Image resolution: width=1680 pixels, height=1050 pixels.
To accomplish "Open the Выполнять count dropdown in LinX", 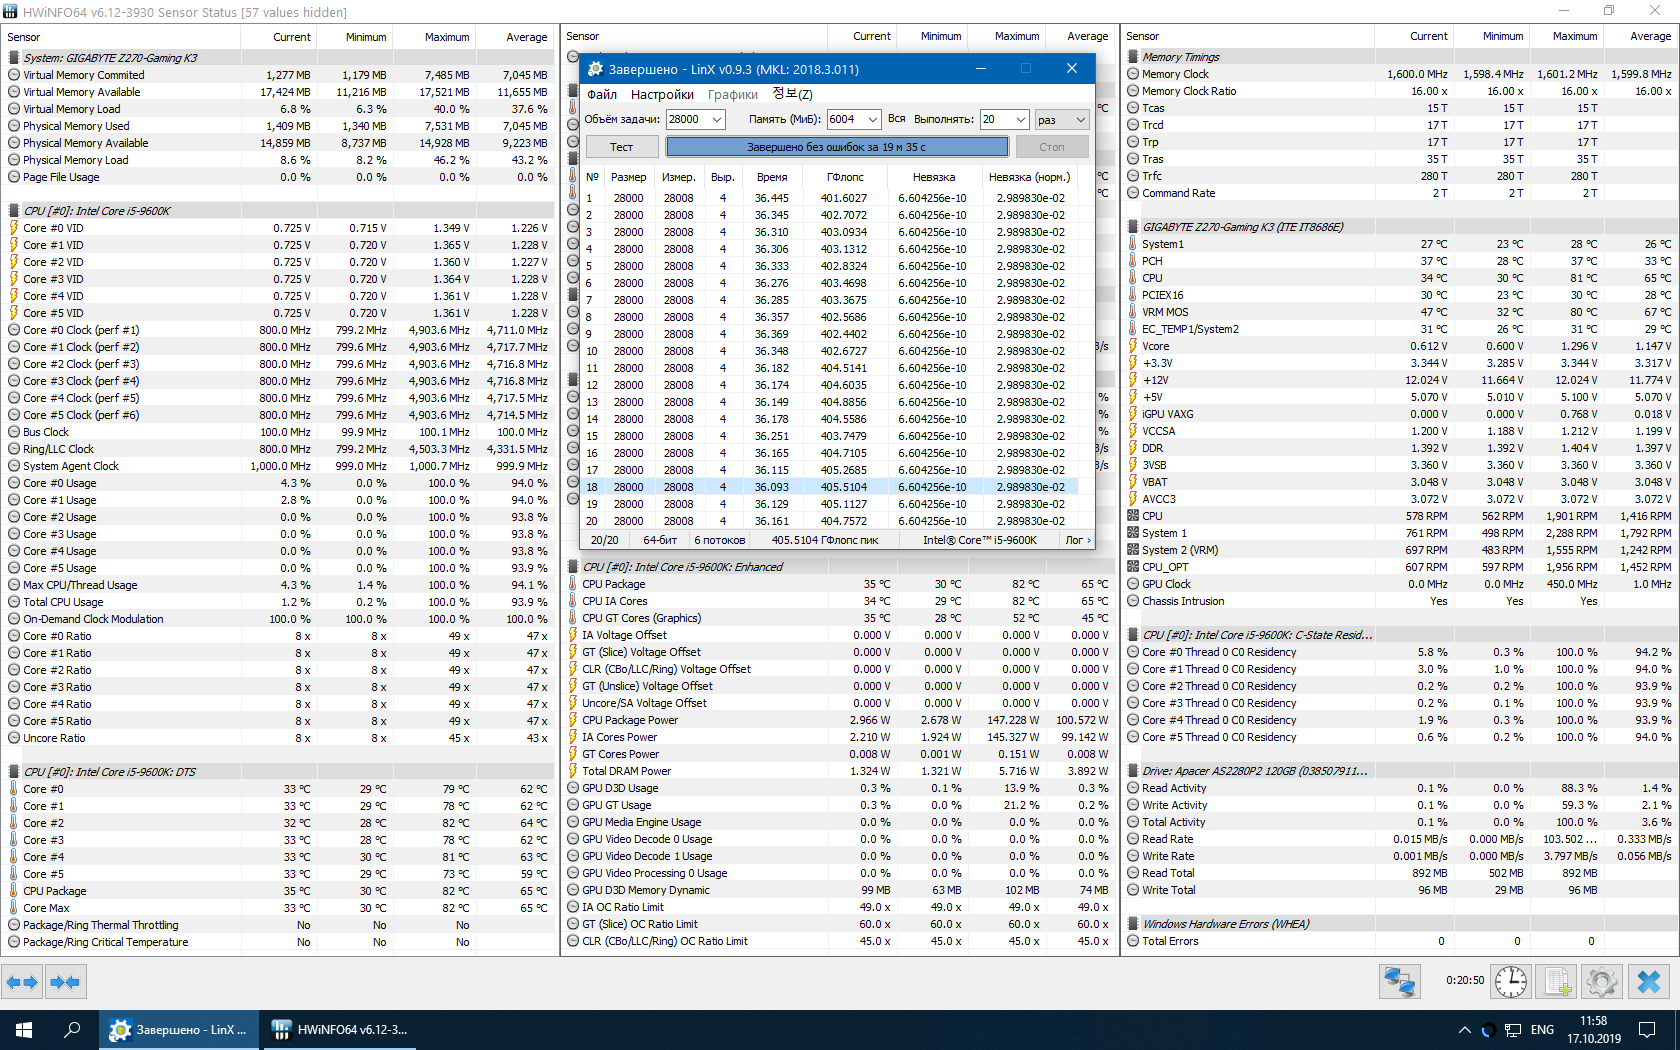I will (1021, 119).
